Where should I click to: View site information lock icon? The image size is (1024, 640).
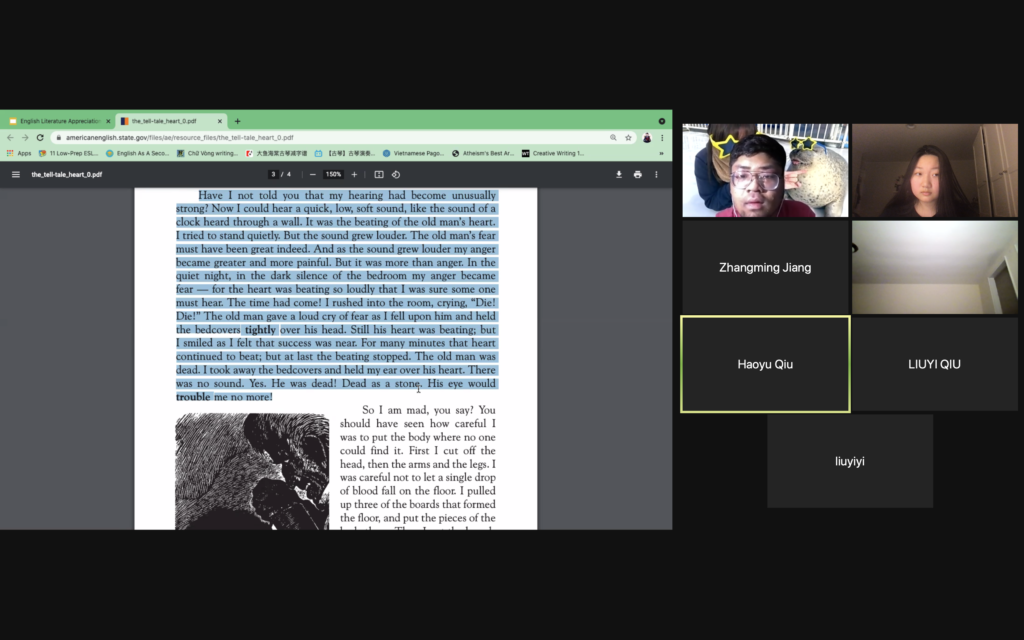pyautogui.click(x=59, y=138)
